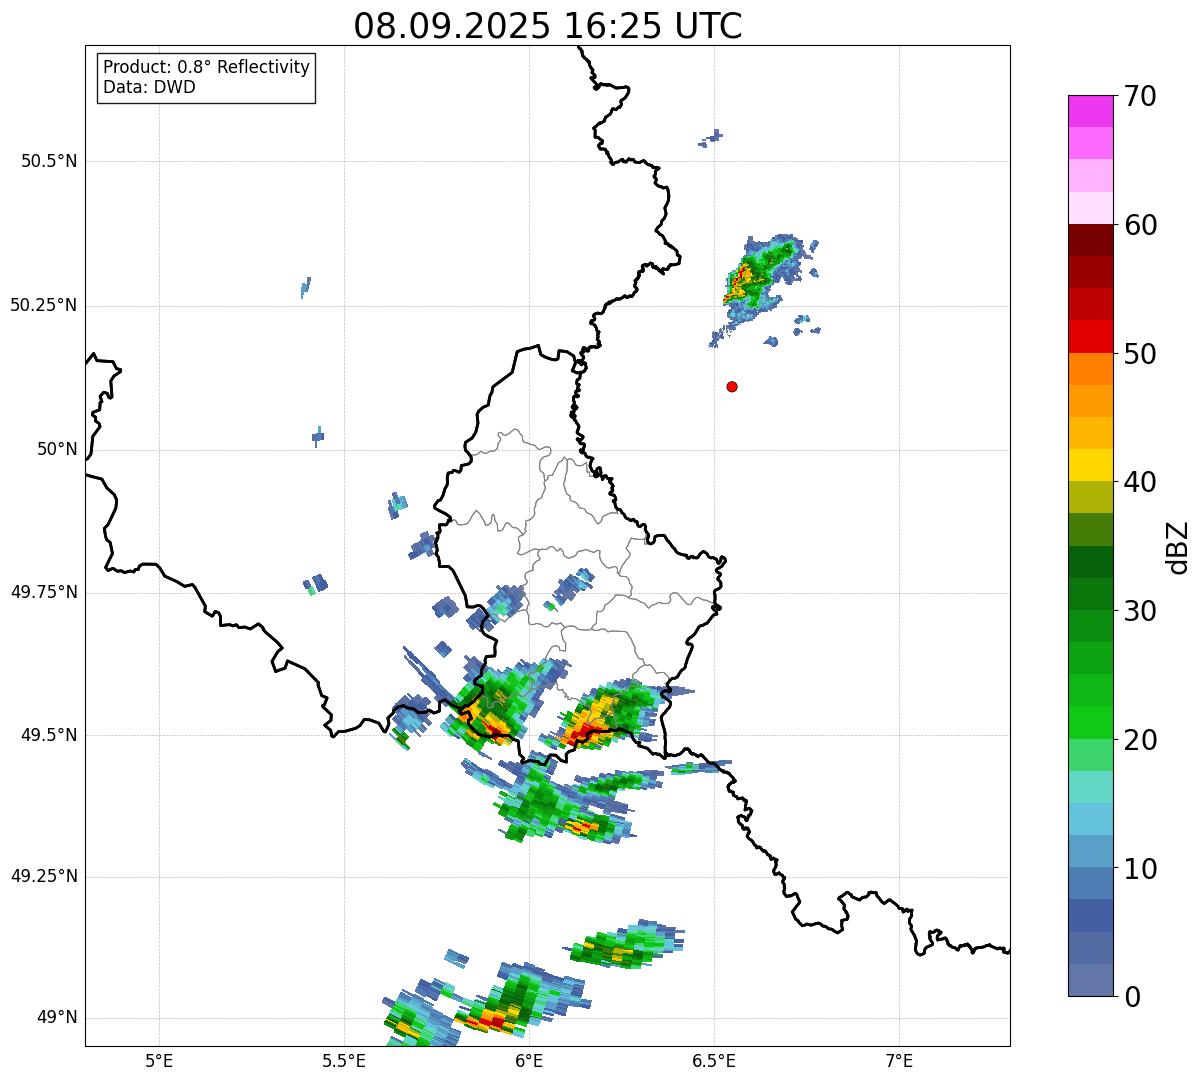Click the 'Data: DWD' label
Screen dimensions: 1202x1081
pyautogui.click(x=149, y=87)
